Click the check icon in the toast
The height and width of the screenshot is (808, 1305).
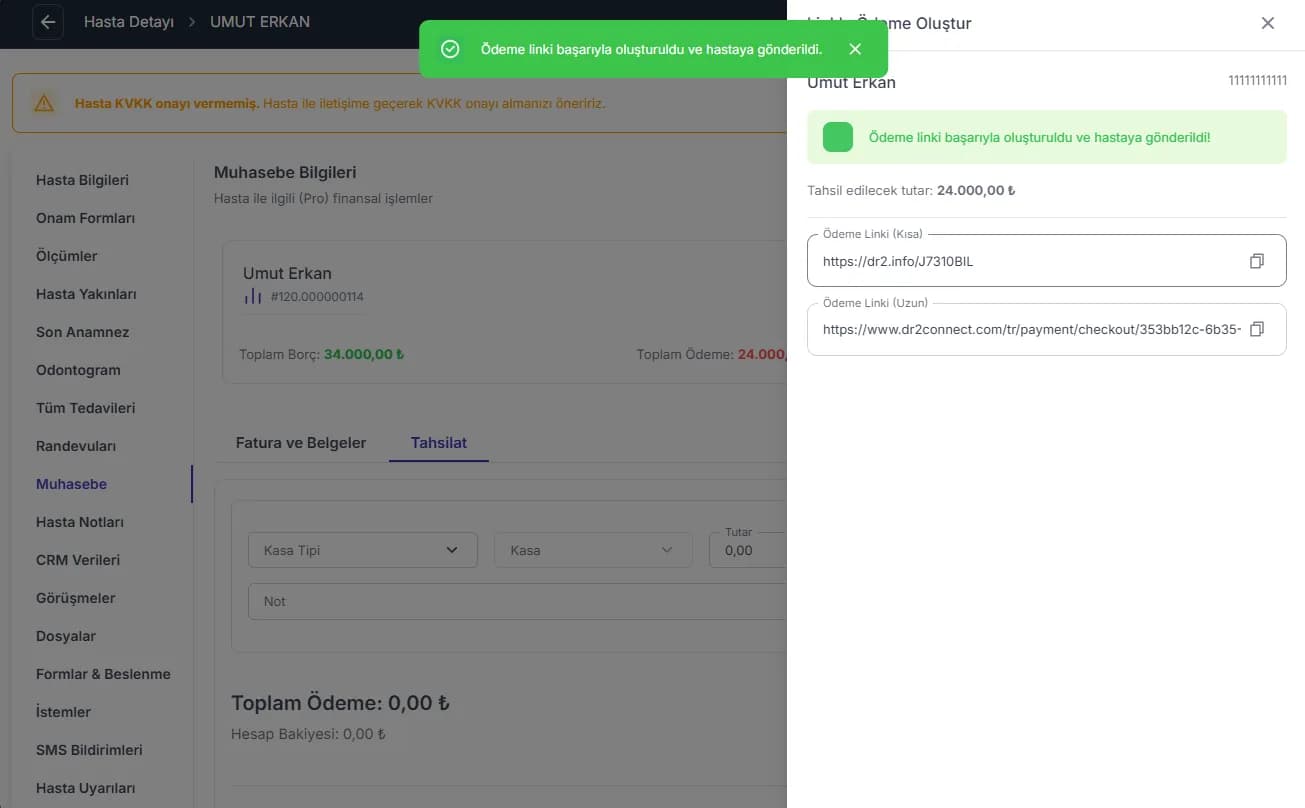(x=450, y=49)
